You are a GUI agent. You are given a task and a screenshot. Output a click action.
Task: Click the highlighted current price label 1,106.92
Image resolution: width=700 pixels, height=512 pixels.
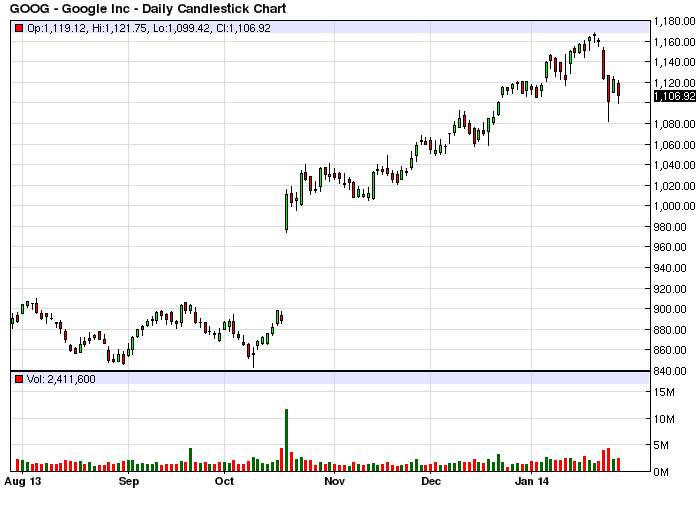pos(675,96)
